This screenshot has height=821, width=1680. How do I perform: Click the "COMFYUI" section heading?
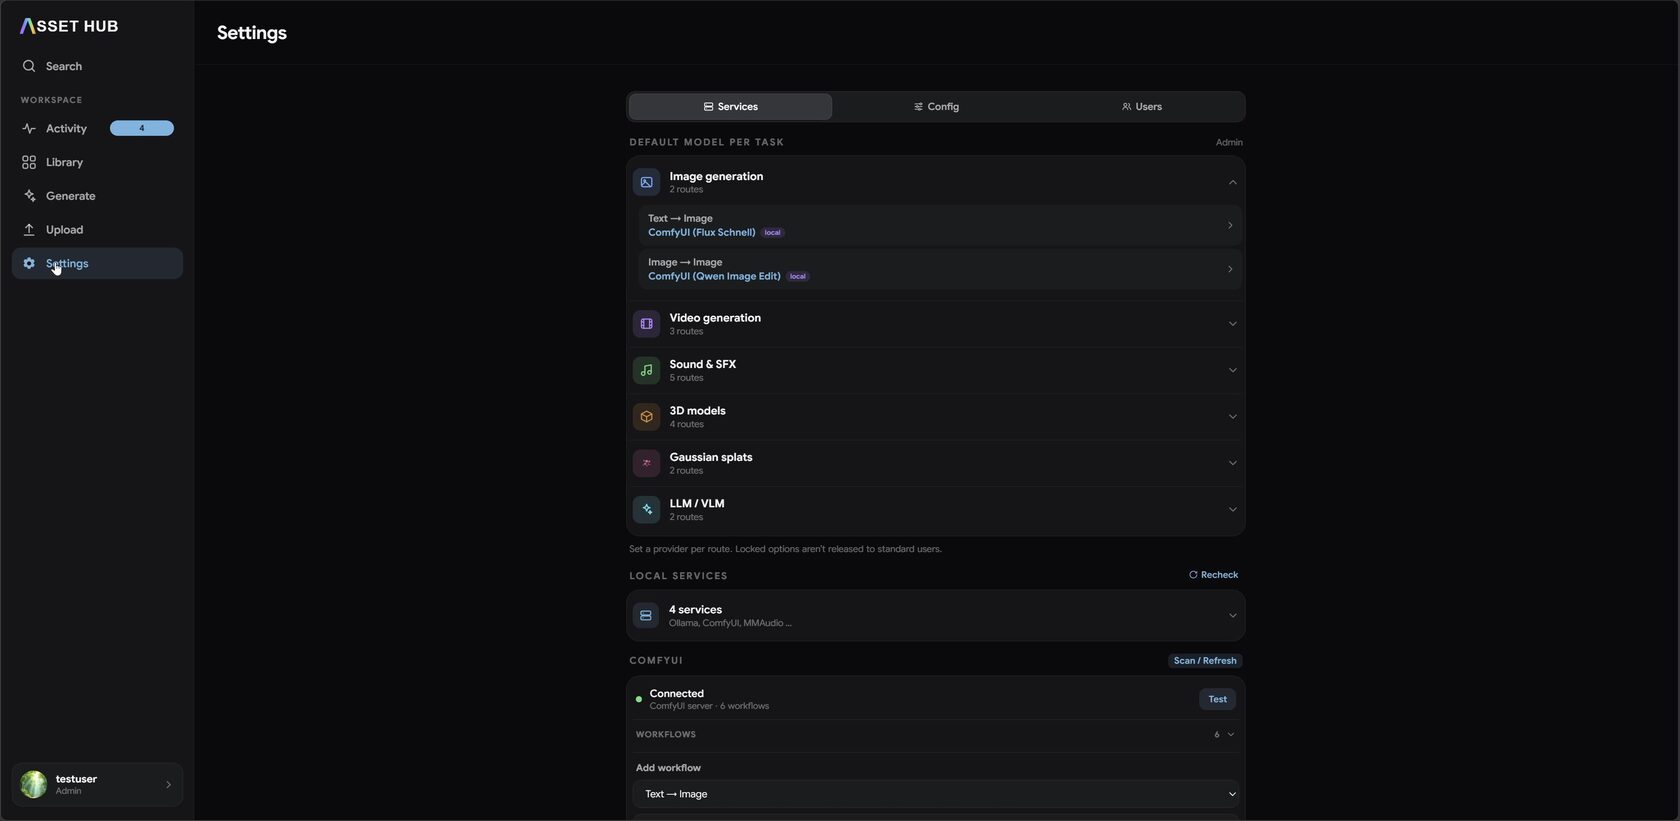(656, 661)
